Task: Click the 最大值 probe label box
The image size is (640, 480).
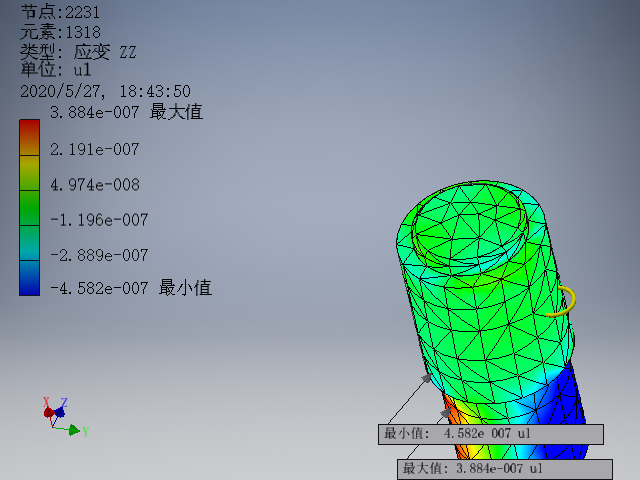Action: 505,469
